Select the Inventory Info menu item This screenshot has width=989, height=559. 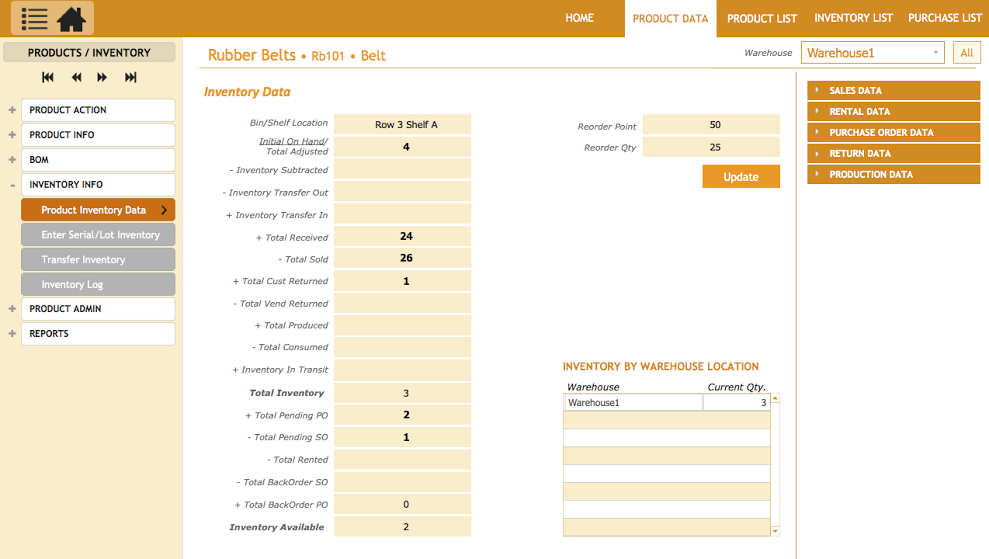[98, 185]
